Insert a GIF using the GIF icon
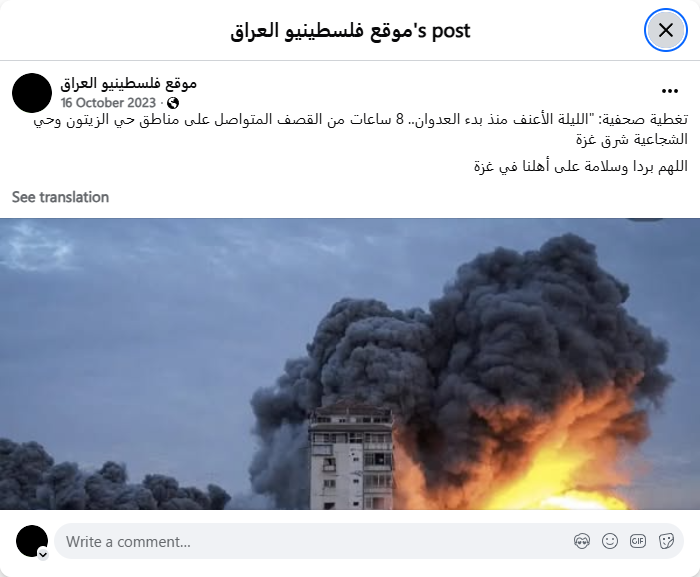The height and width of the screenshot is (577, 700). (x=638, y=541)
